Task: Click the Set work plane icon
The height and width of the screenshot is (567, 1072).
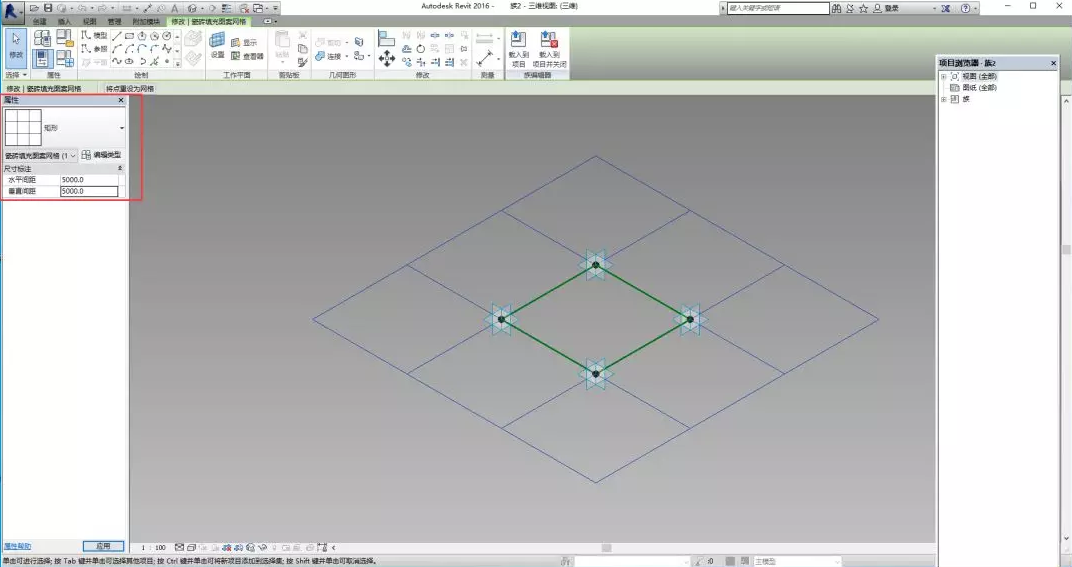Action: 217,45
